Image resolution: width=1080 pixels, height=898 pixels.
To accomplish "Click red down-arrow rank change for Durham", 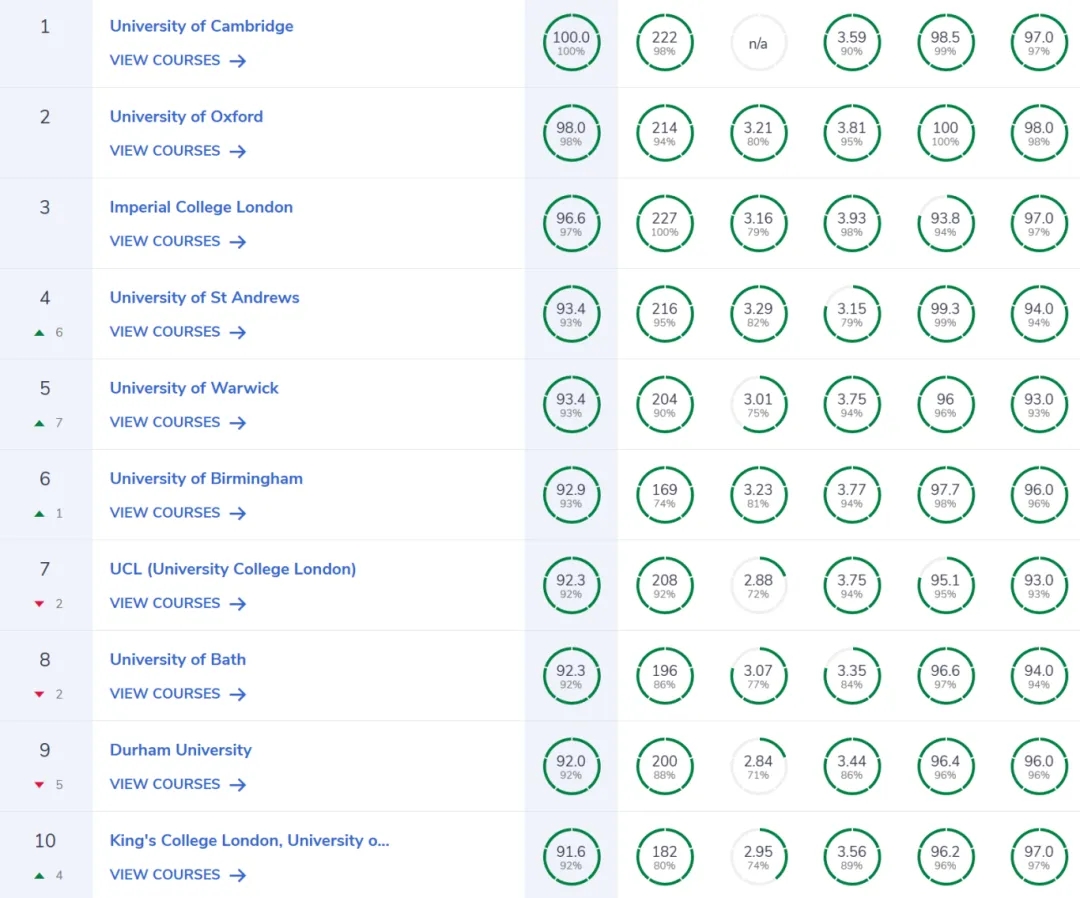I will click(40, 785).
